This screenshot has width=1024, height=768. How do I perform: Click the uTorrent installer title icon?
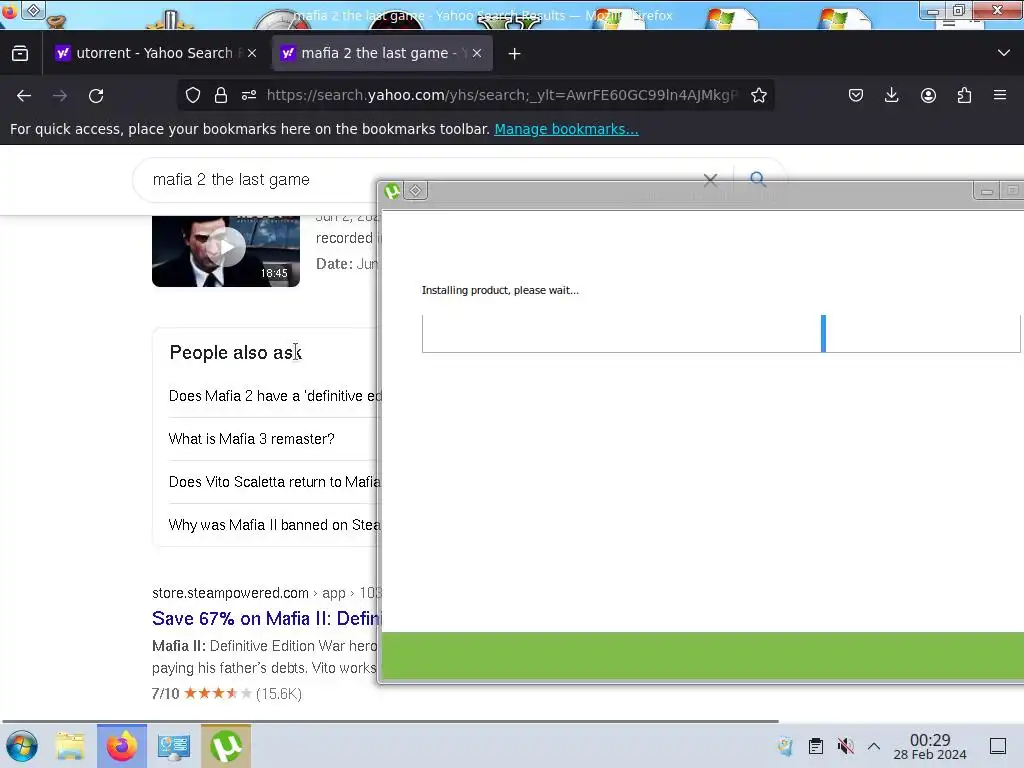(x=392, y=191)
